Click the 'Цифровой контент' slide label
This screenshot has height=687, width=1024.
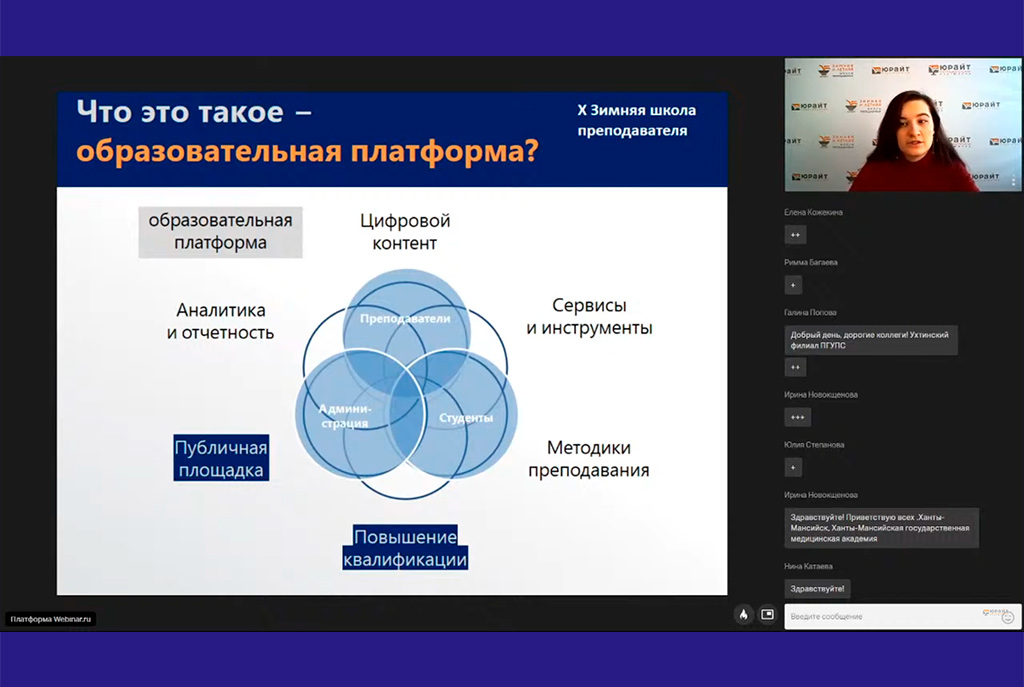[405, 232]
